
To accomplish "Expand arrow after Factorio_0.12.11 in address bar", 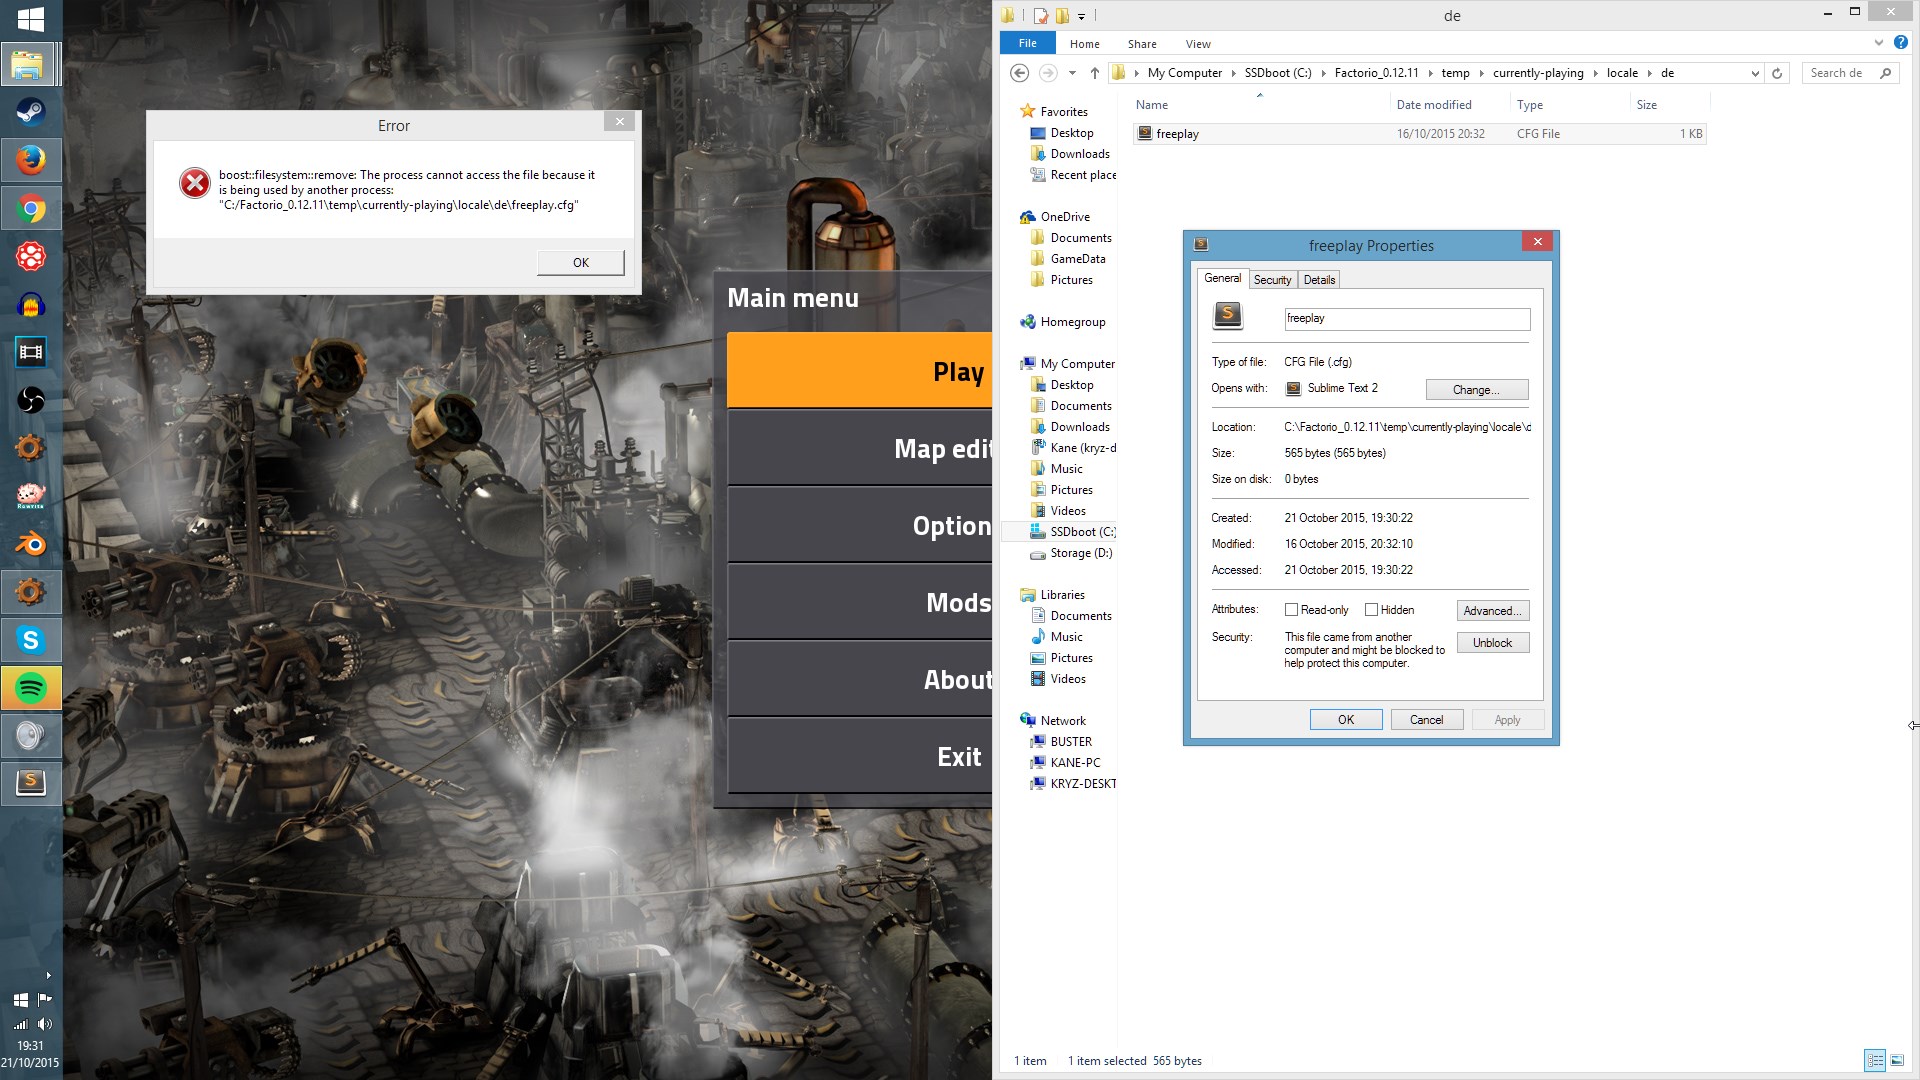I will point(1430,73).
